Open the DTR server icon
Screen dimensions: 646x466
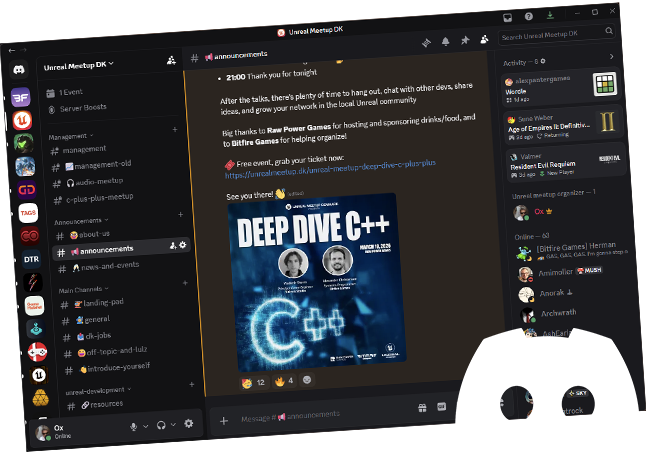31,259
